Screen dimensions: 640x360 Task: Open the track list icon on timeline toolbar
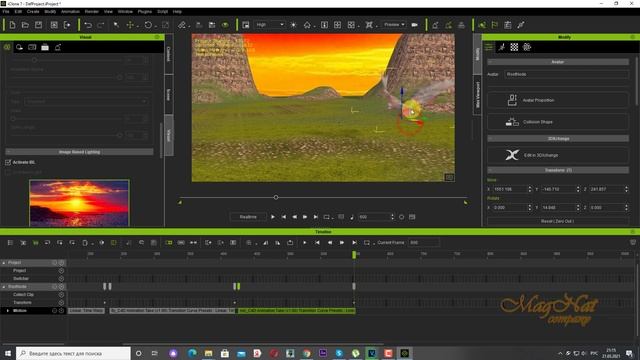point(10,243)
